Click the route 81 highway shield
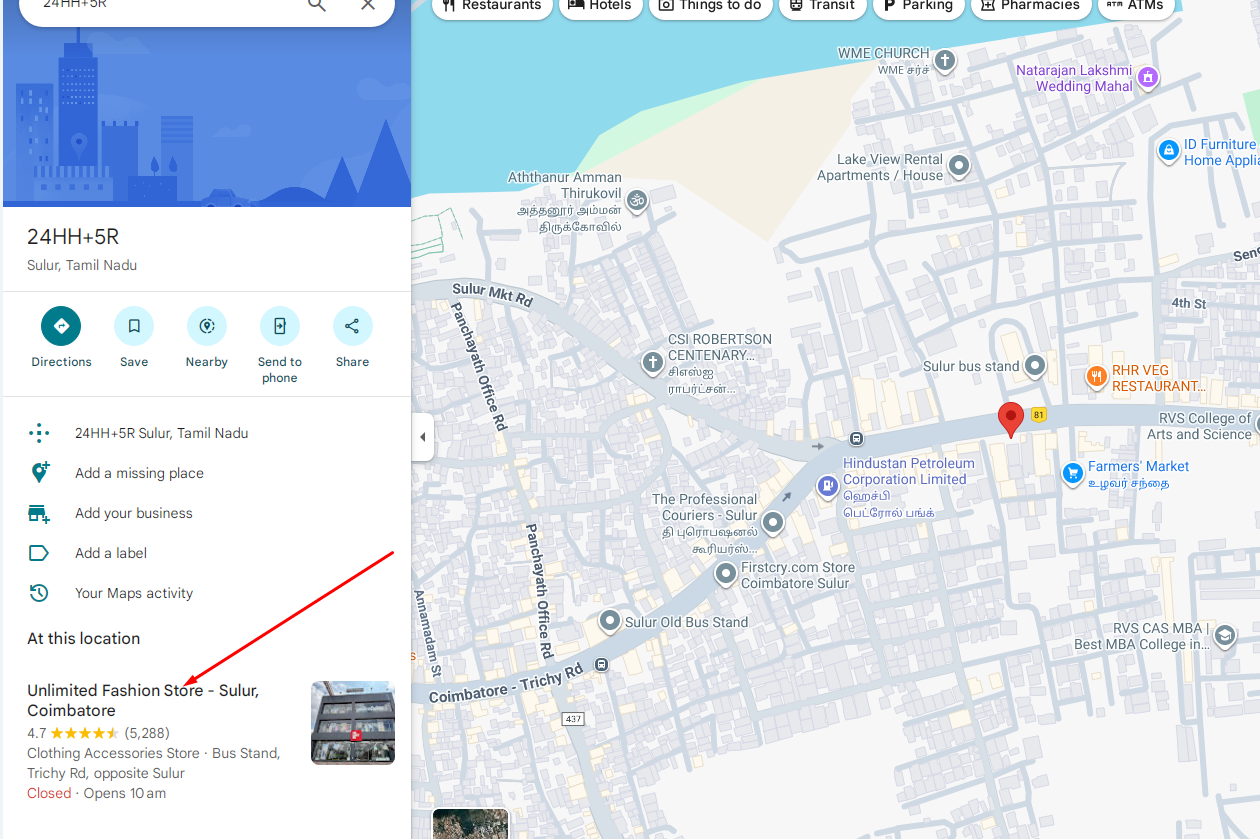Viewport: 1260px width, 839px height. 1039,415
